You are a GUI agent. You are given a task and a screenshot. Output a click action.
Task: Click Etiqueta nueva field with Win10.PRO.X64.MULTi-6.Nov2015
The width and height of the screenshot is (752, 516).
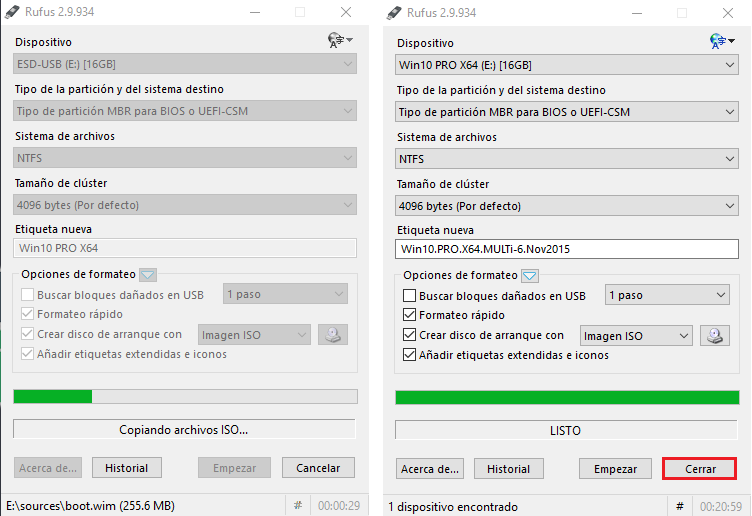567,249
